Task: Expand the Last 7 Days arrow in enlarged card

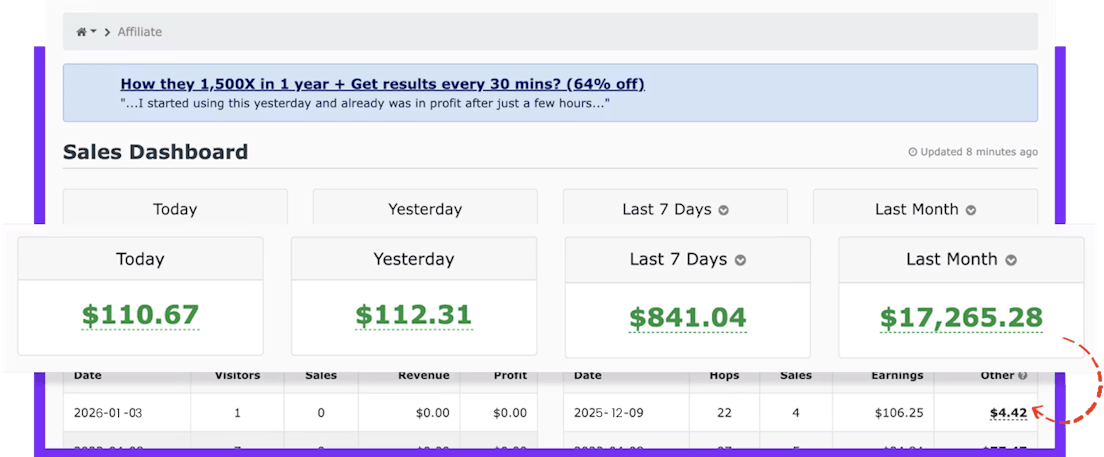Action: 741,260
